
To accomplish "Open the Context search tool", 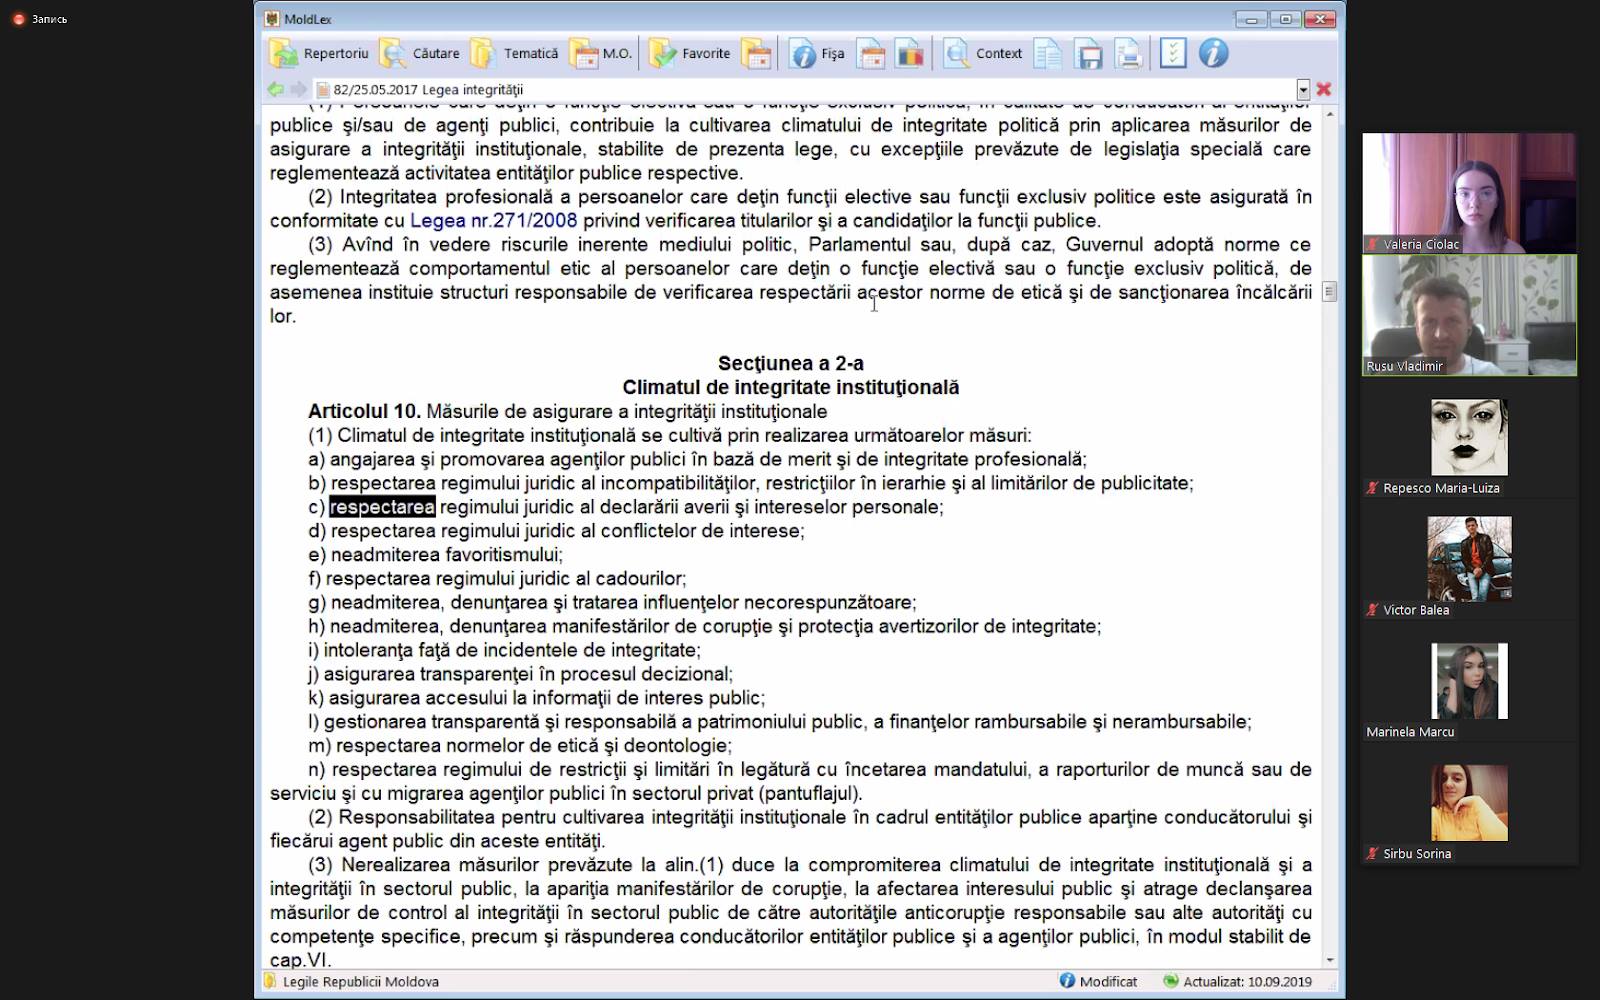I will (984, 54).
